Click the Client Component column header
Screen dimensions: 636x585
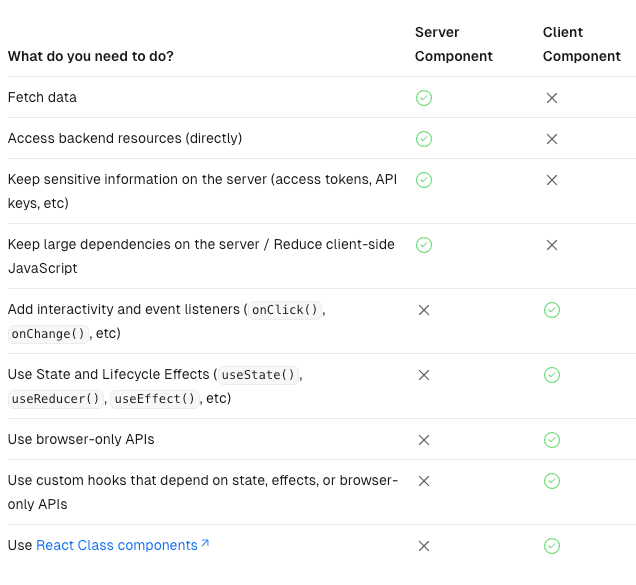pyautogui.click(x=582, y=44)
